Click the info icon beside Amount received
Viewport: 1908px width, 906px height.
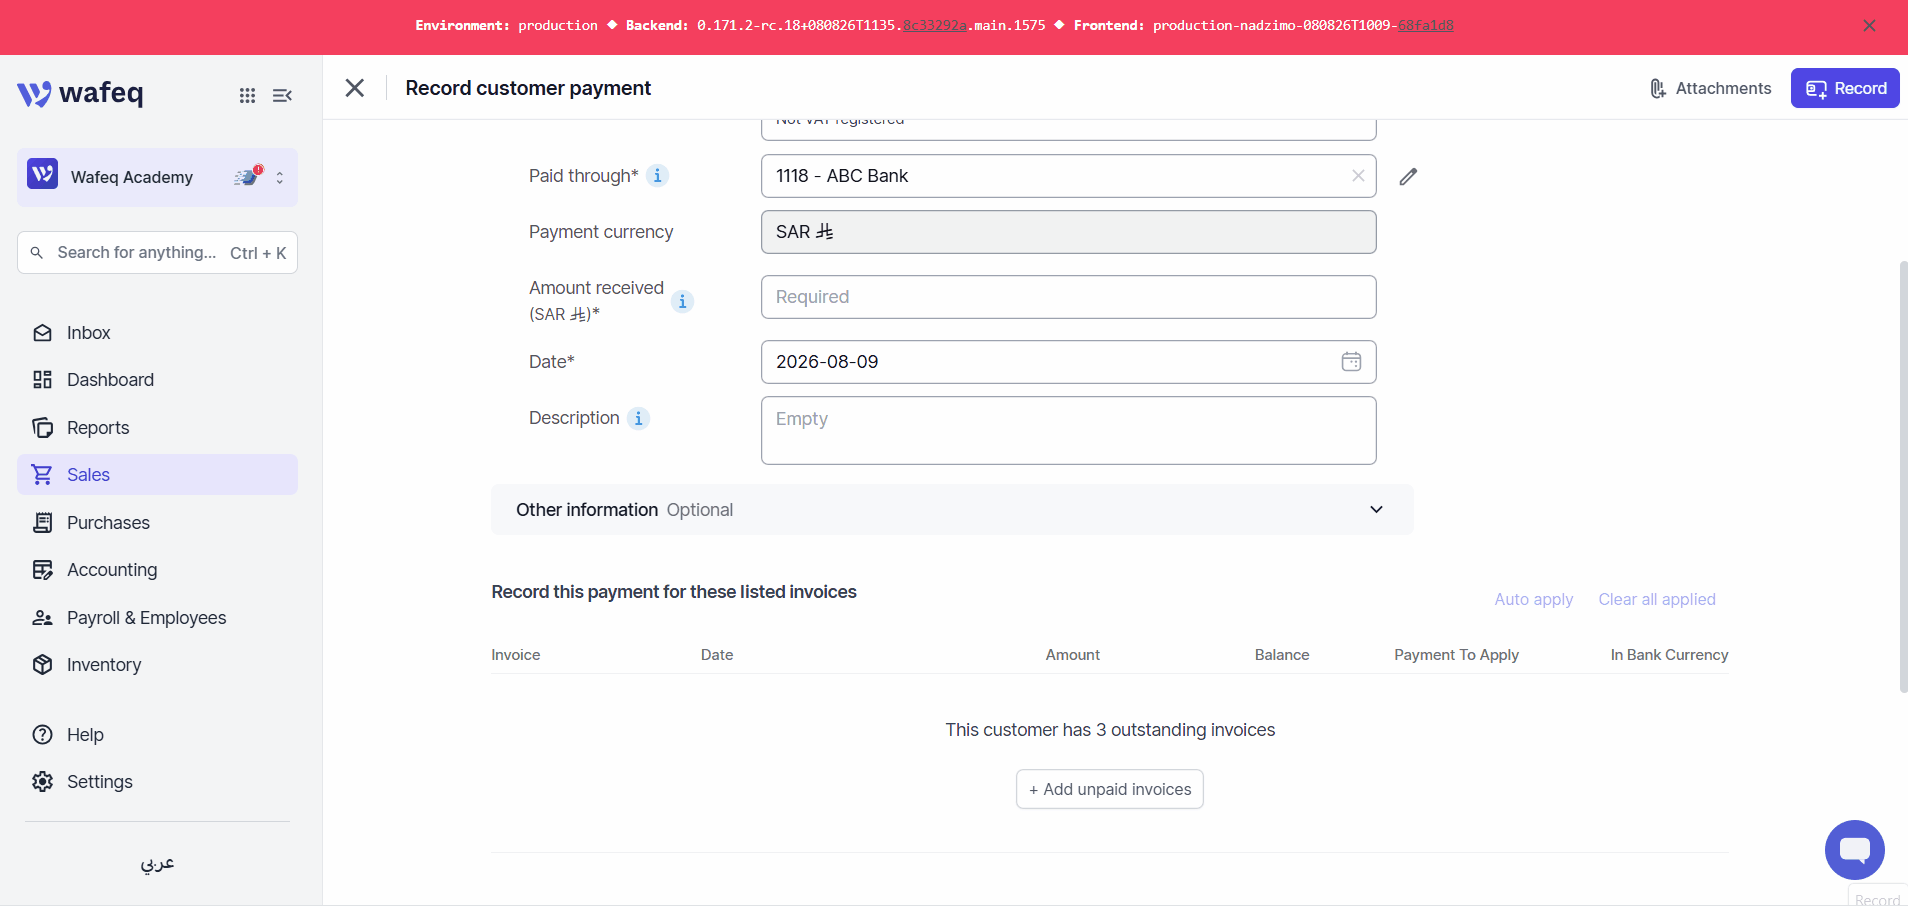coord(682,301)
